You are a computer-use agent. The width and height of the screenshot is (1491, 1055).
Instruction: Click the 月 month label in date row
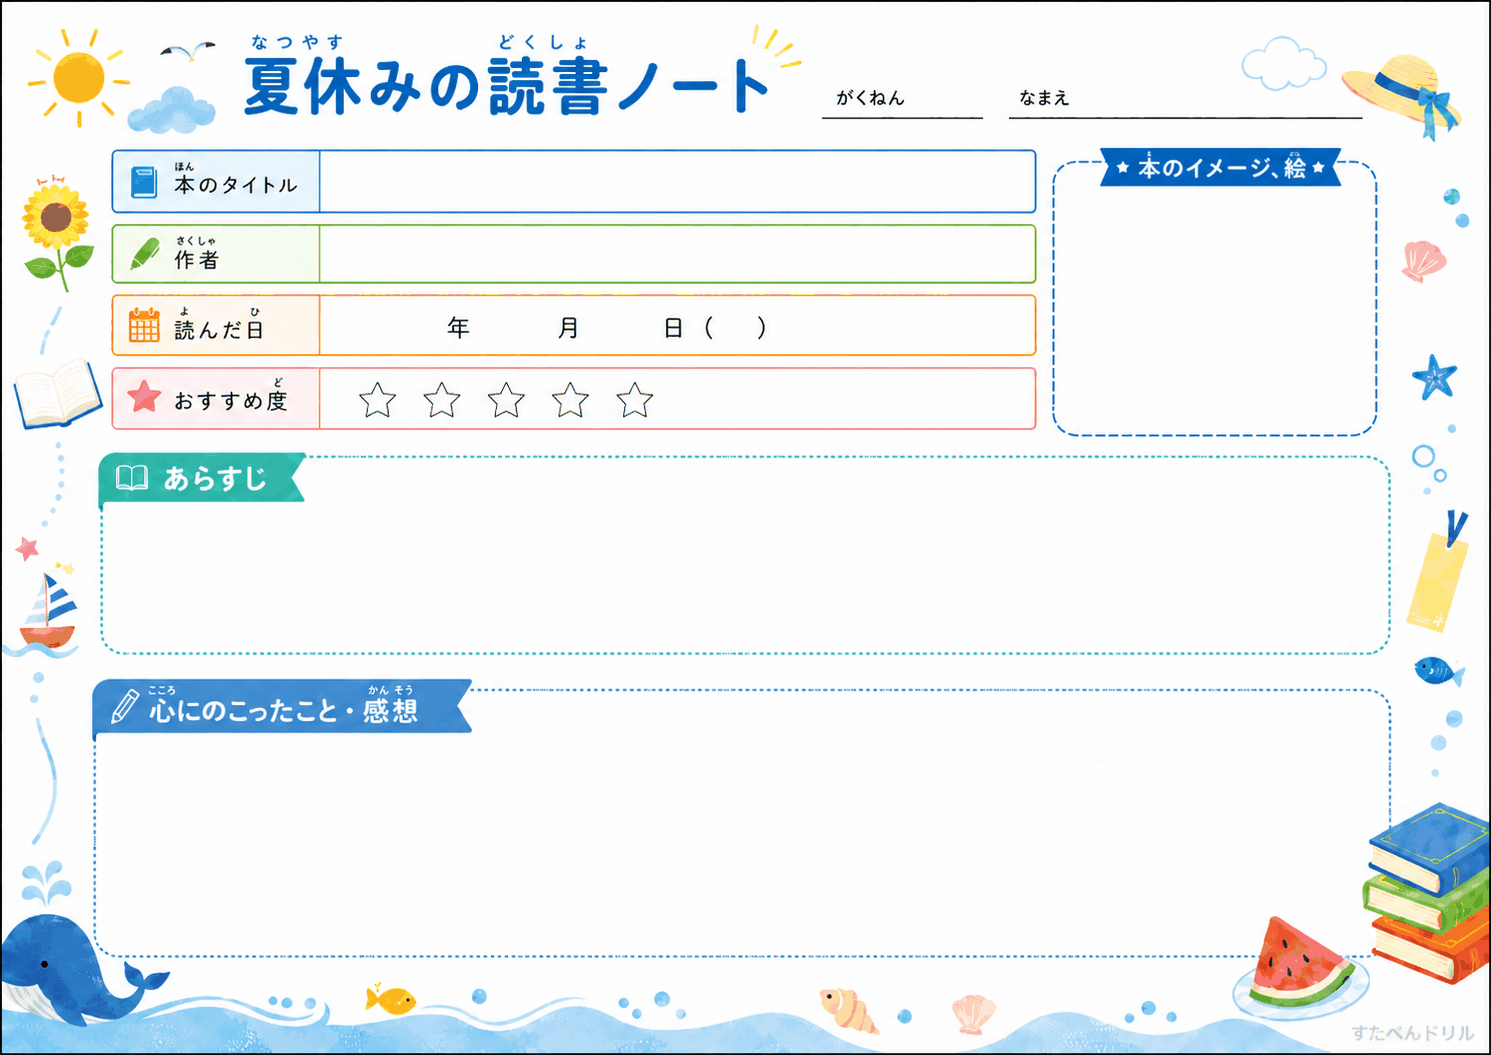pos(568,328)
